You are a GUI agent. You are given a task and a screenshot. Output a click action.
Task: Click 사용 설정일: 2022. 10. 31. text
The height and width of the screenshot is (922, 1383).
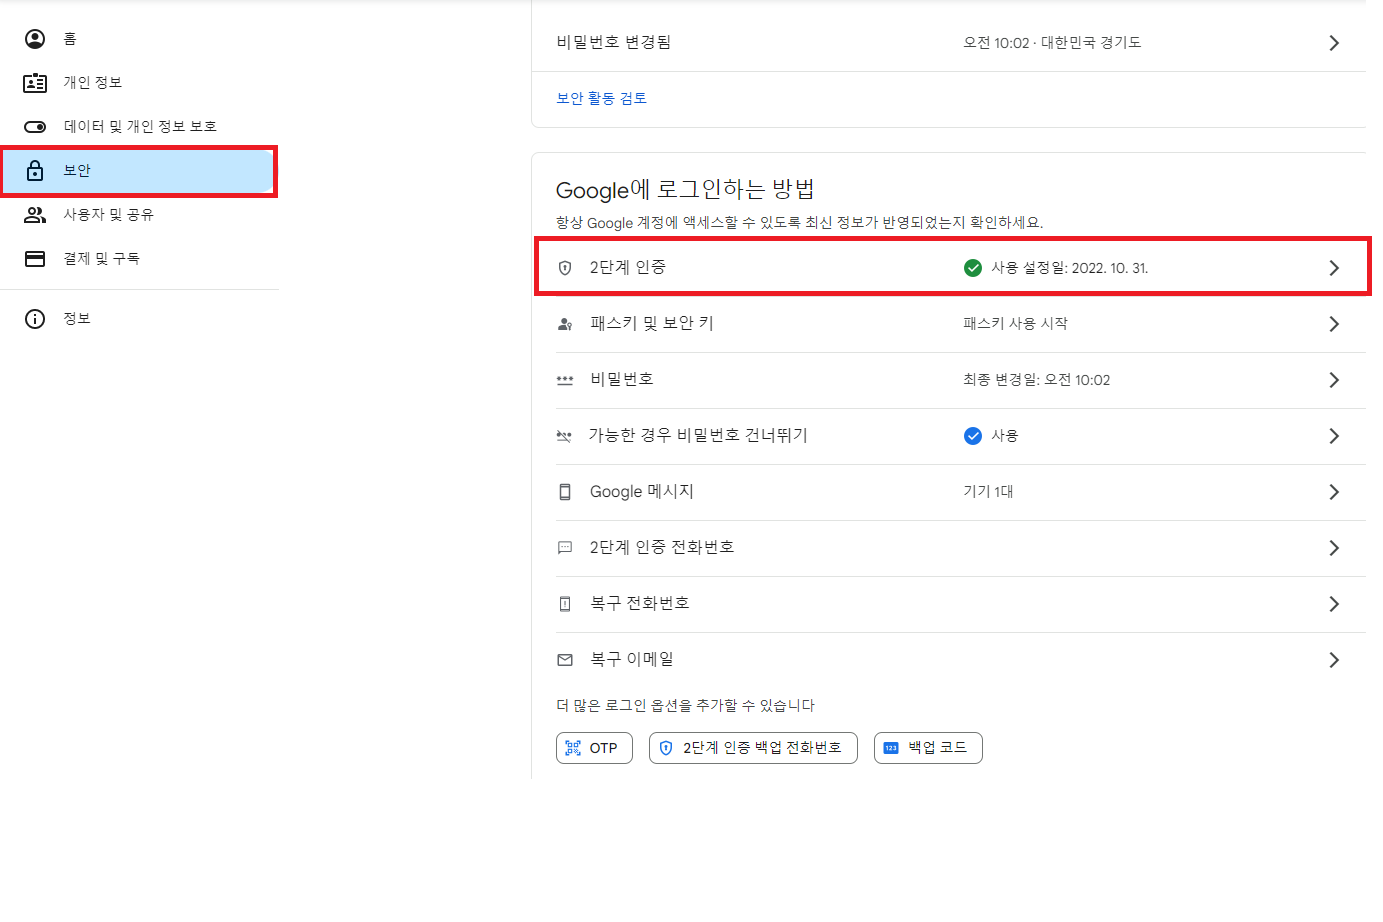pos(1069,268)
